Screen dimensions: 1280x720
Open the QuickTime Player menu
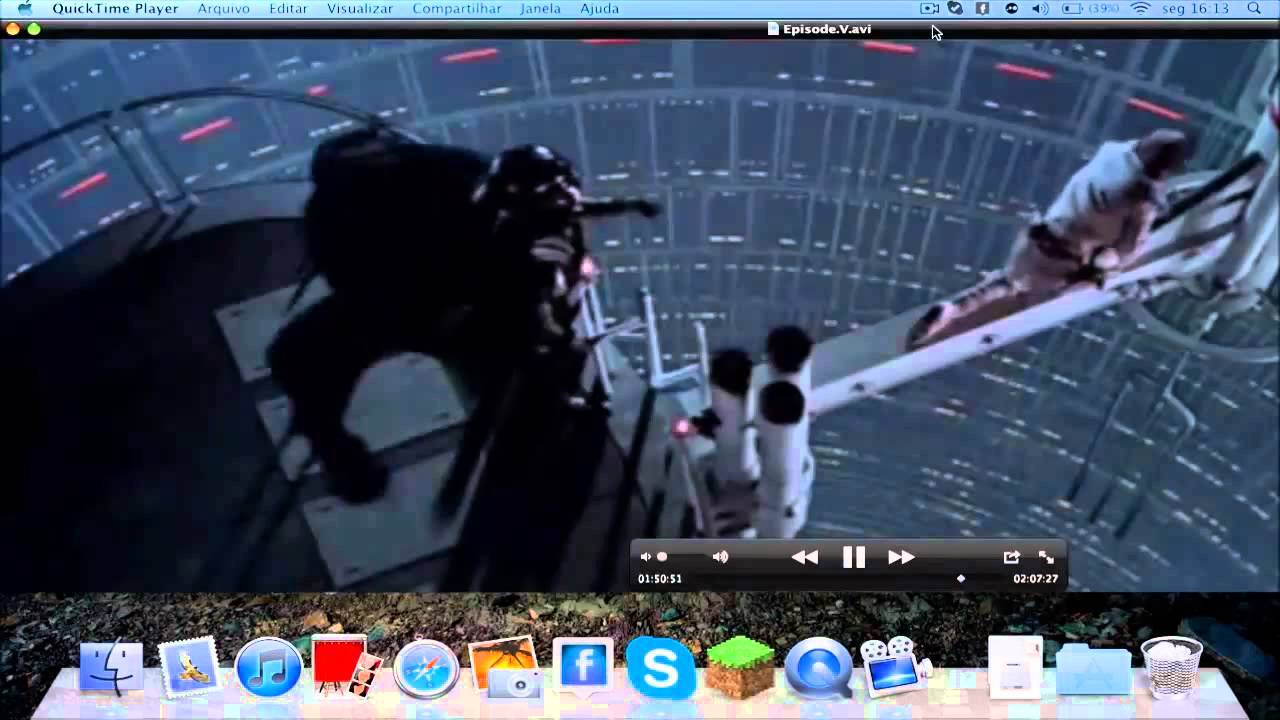pos(115,8)
